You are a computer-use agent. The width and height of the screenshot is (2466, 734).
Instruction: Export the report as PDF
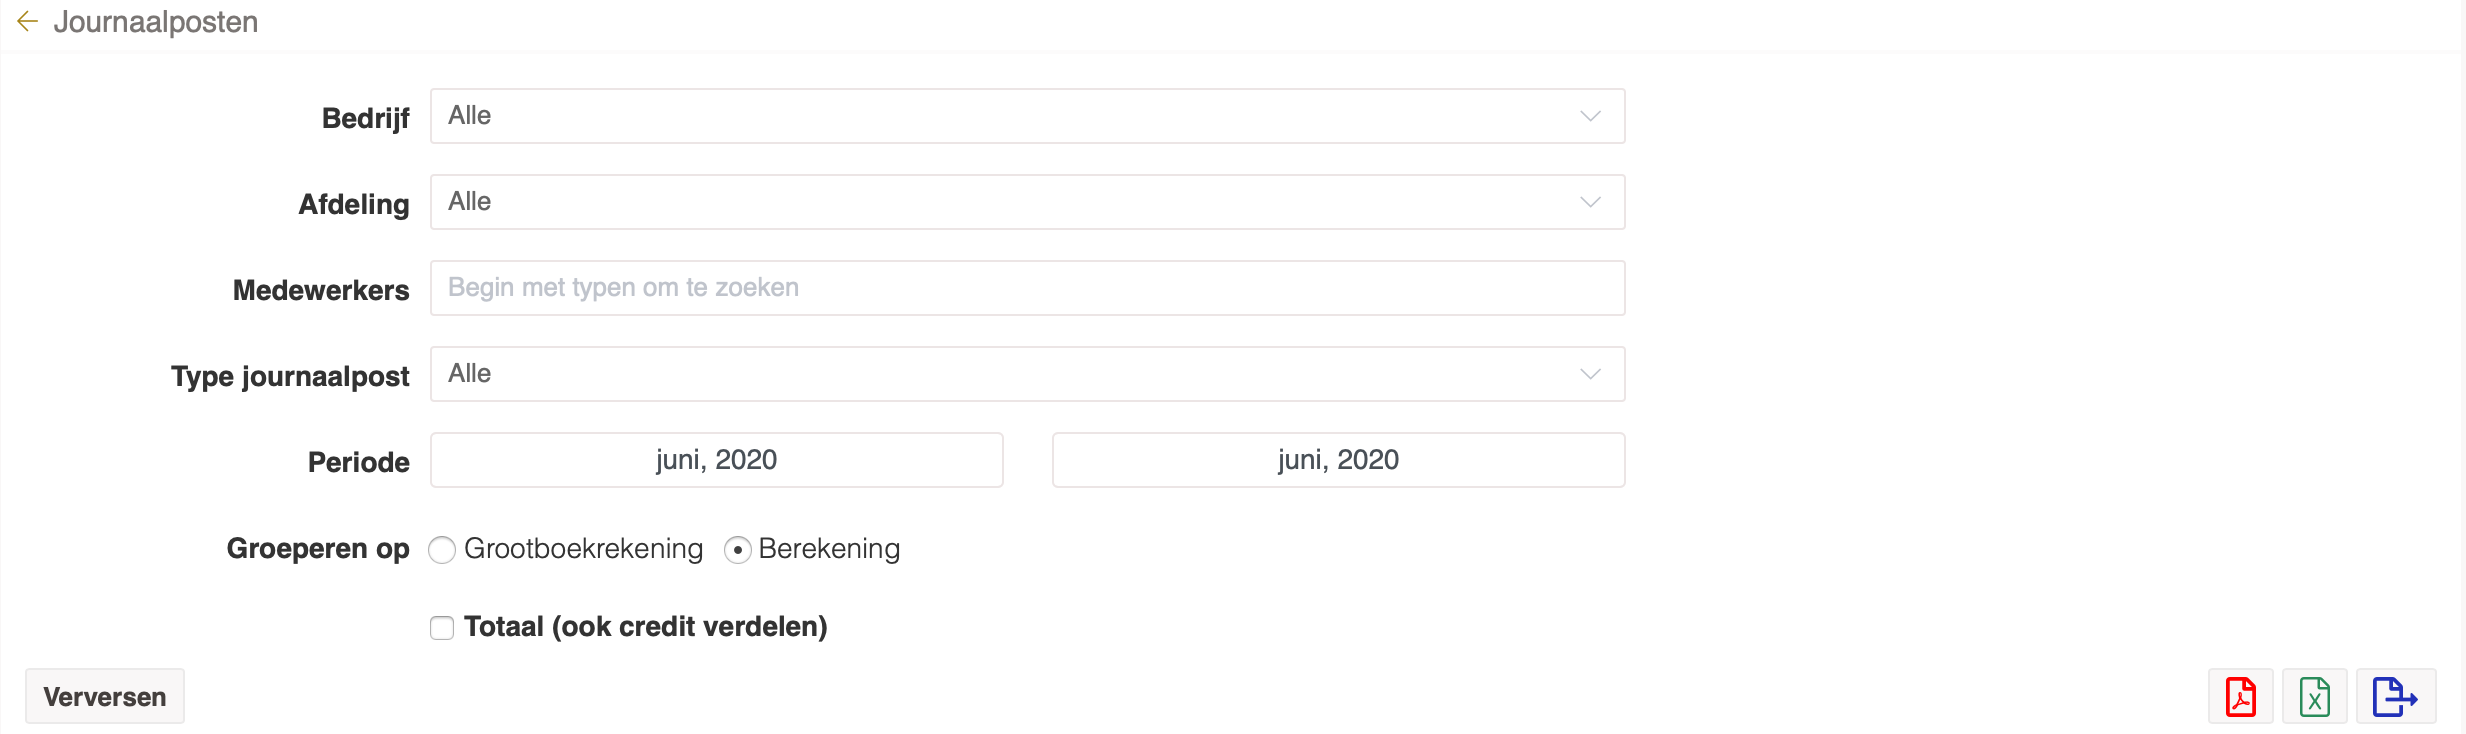click(x=2240, y=696)
